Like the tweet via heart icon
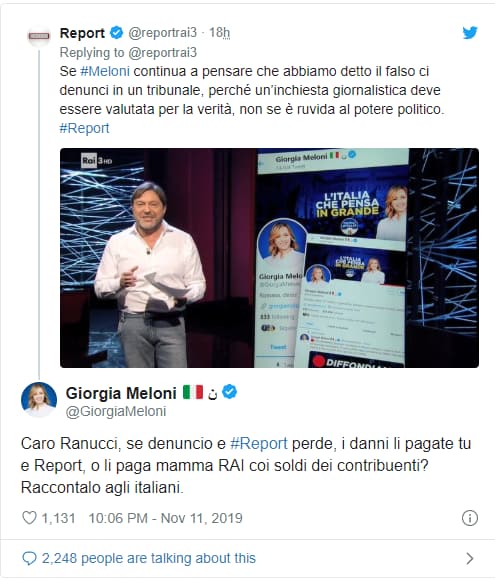This screenshot has height=580, width=495. pyautogui.click(x=29, y=518)
